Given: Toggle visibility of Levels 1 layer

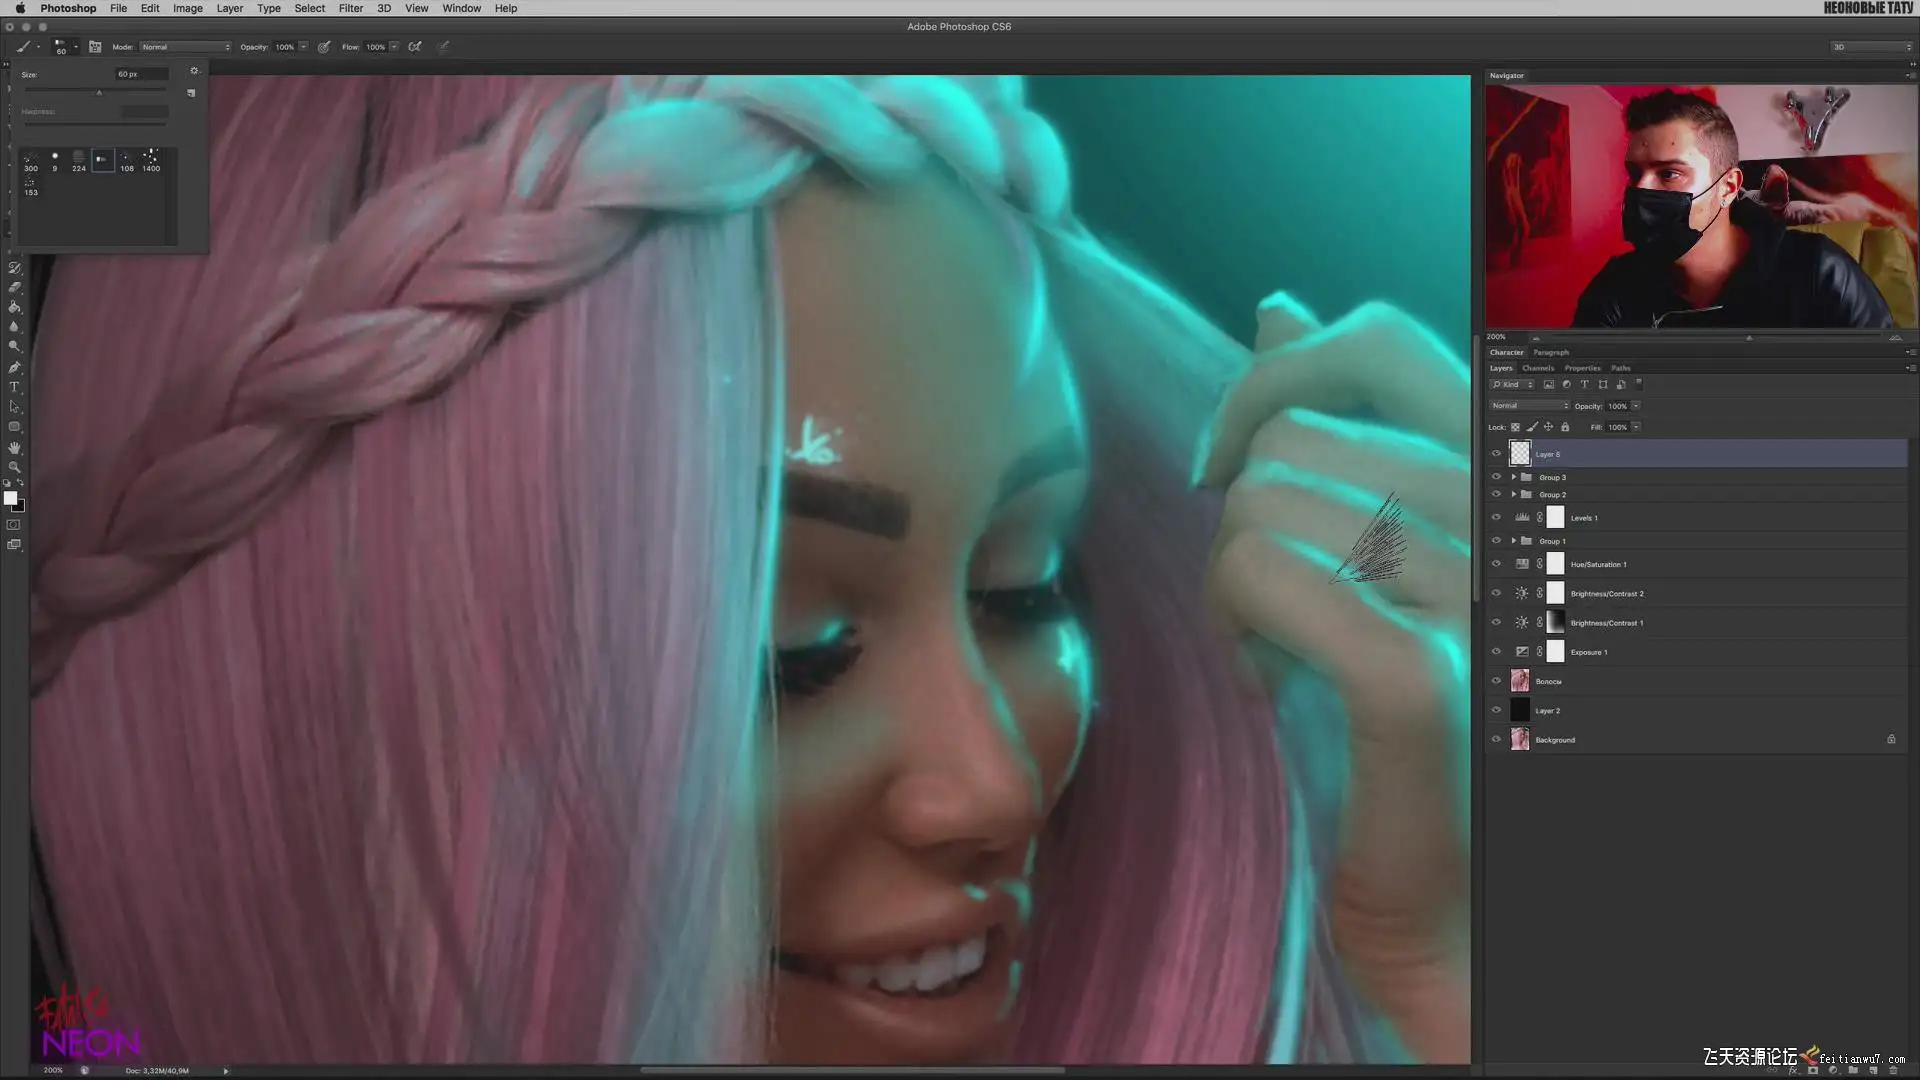Looking at the screenshot, I should (x=1496, y=518).
